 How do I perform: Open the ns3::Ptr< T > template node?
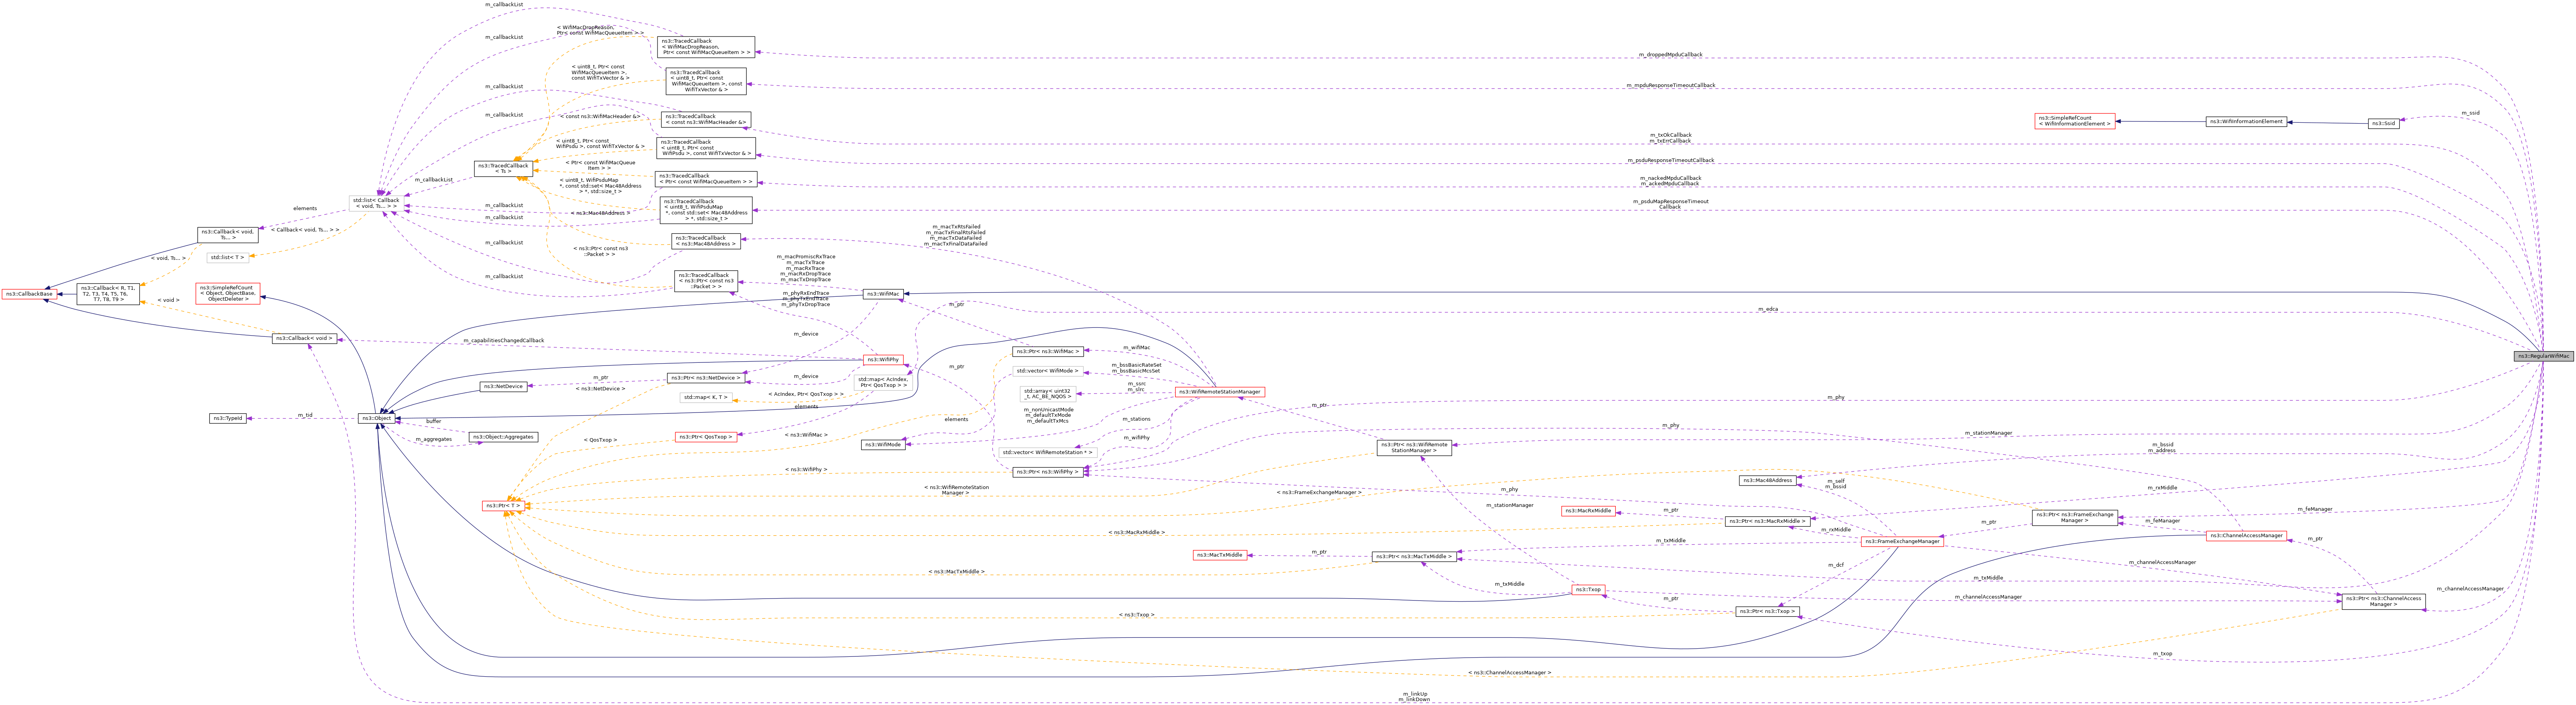[x=503, y=506]
